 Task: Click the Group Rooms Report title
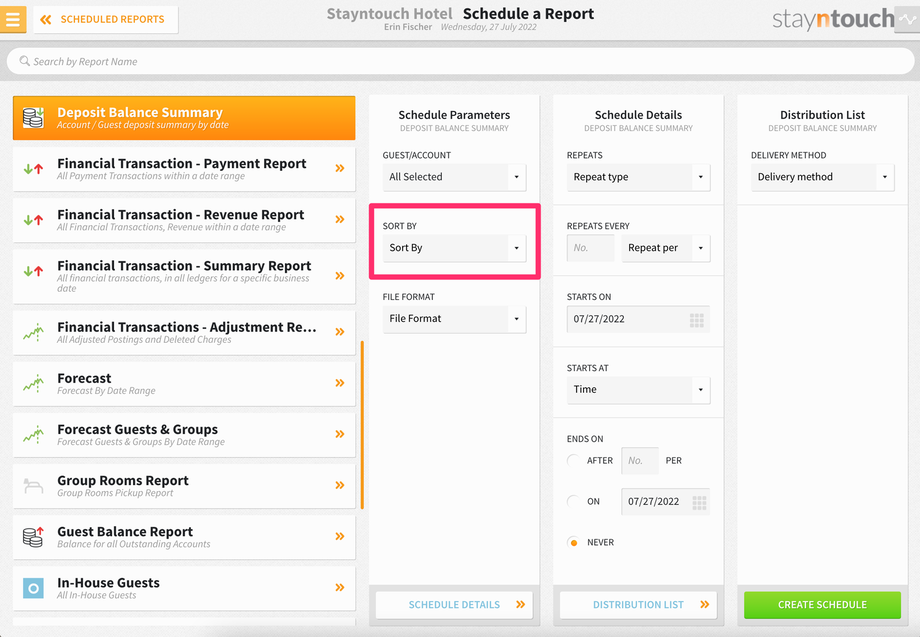123,480
